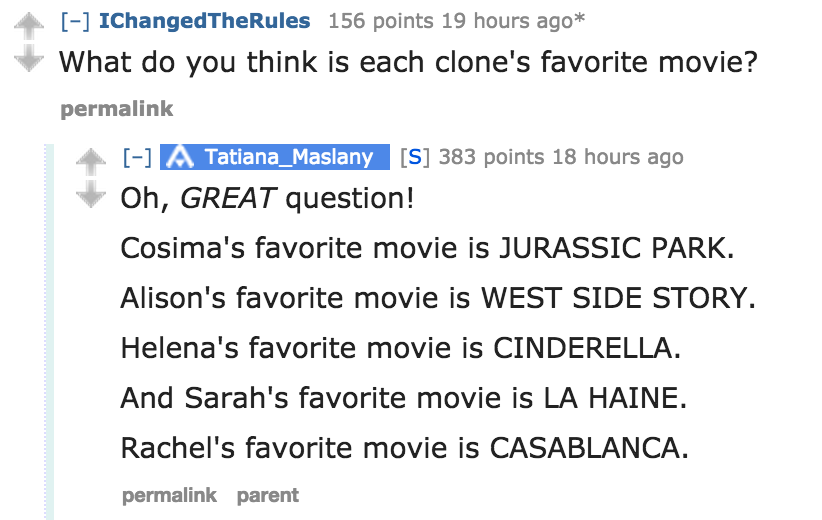Click the JURASSIC PARK comment line

[x=427, y=248]
